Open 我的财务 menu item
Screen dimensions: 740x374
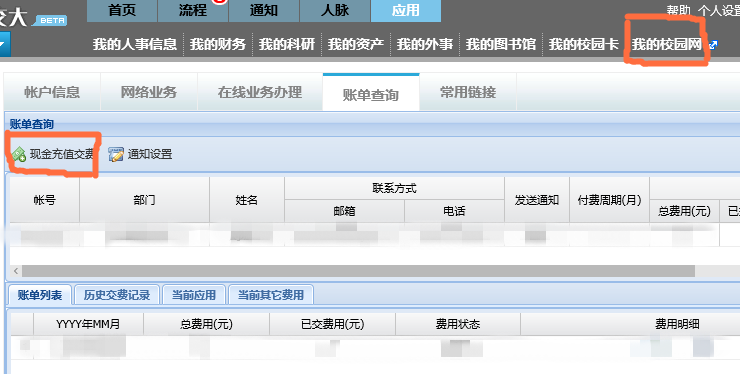[218, 44]
